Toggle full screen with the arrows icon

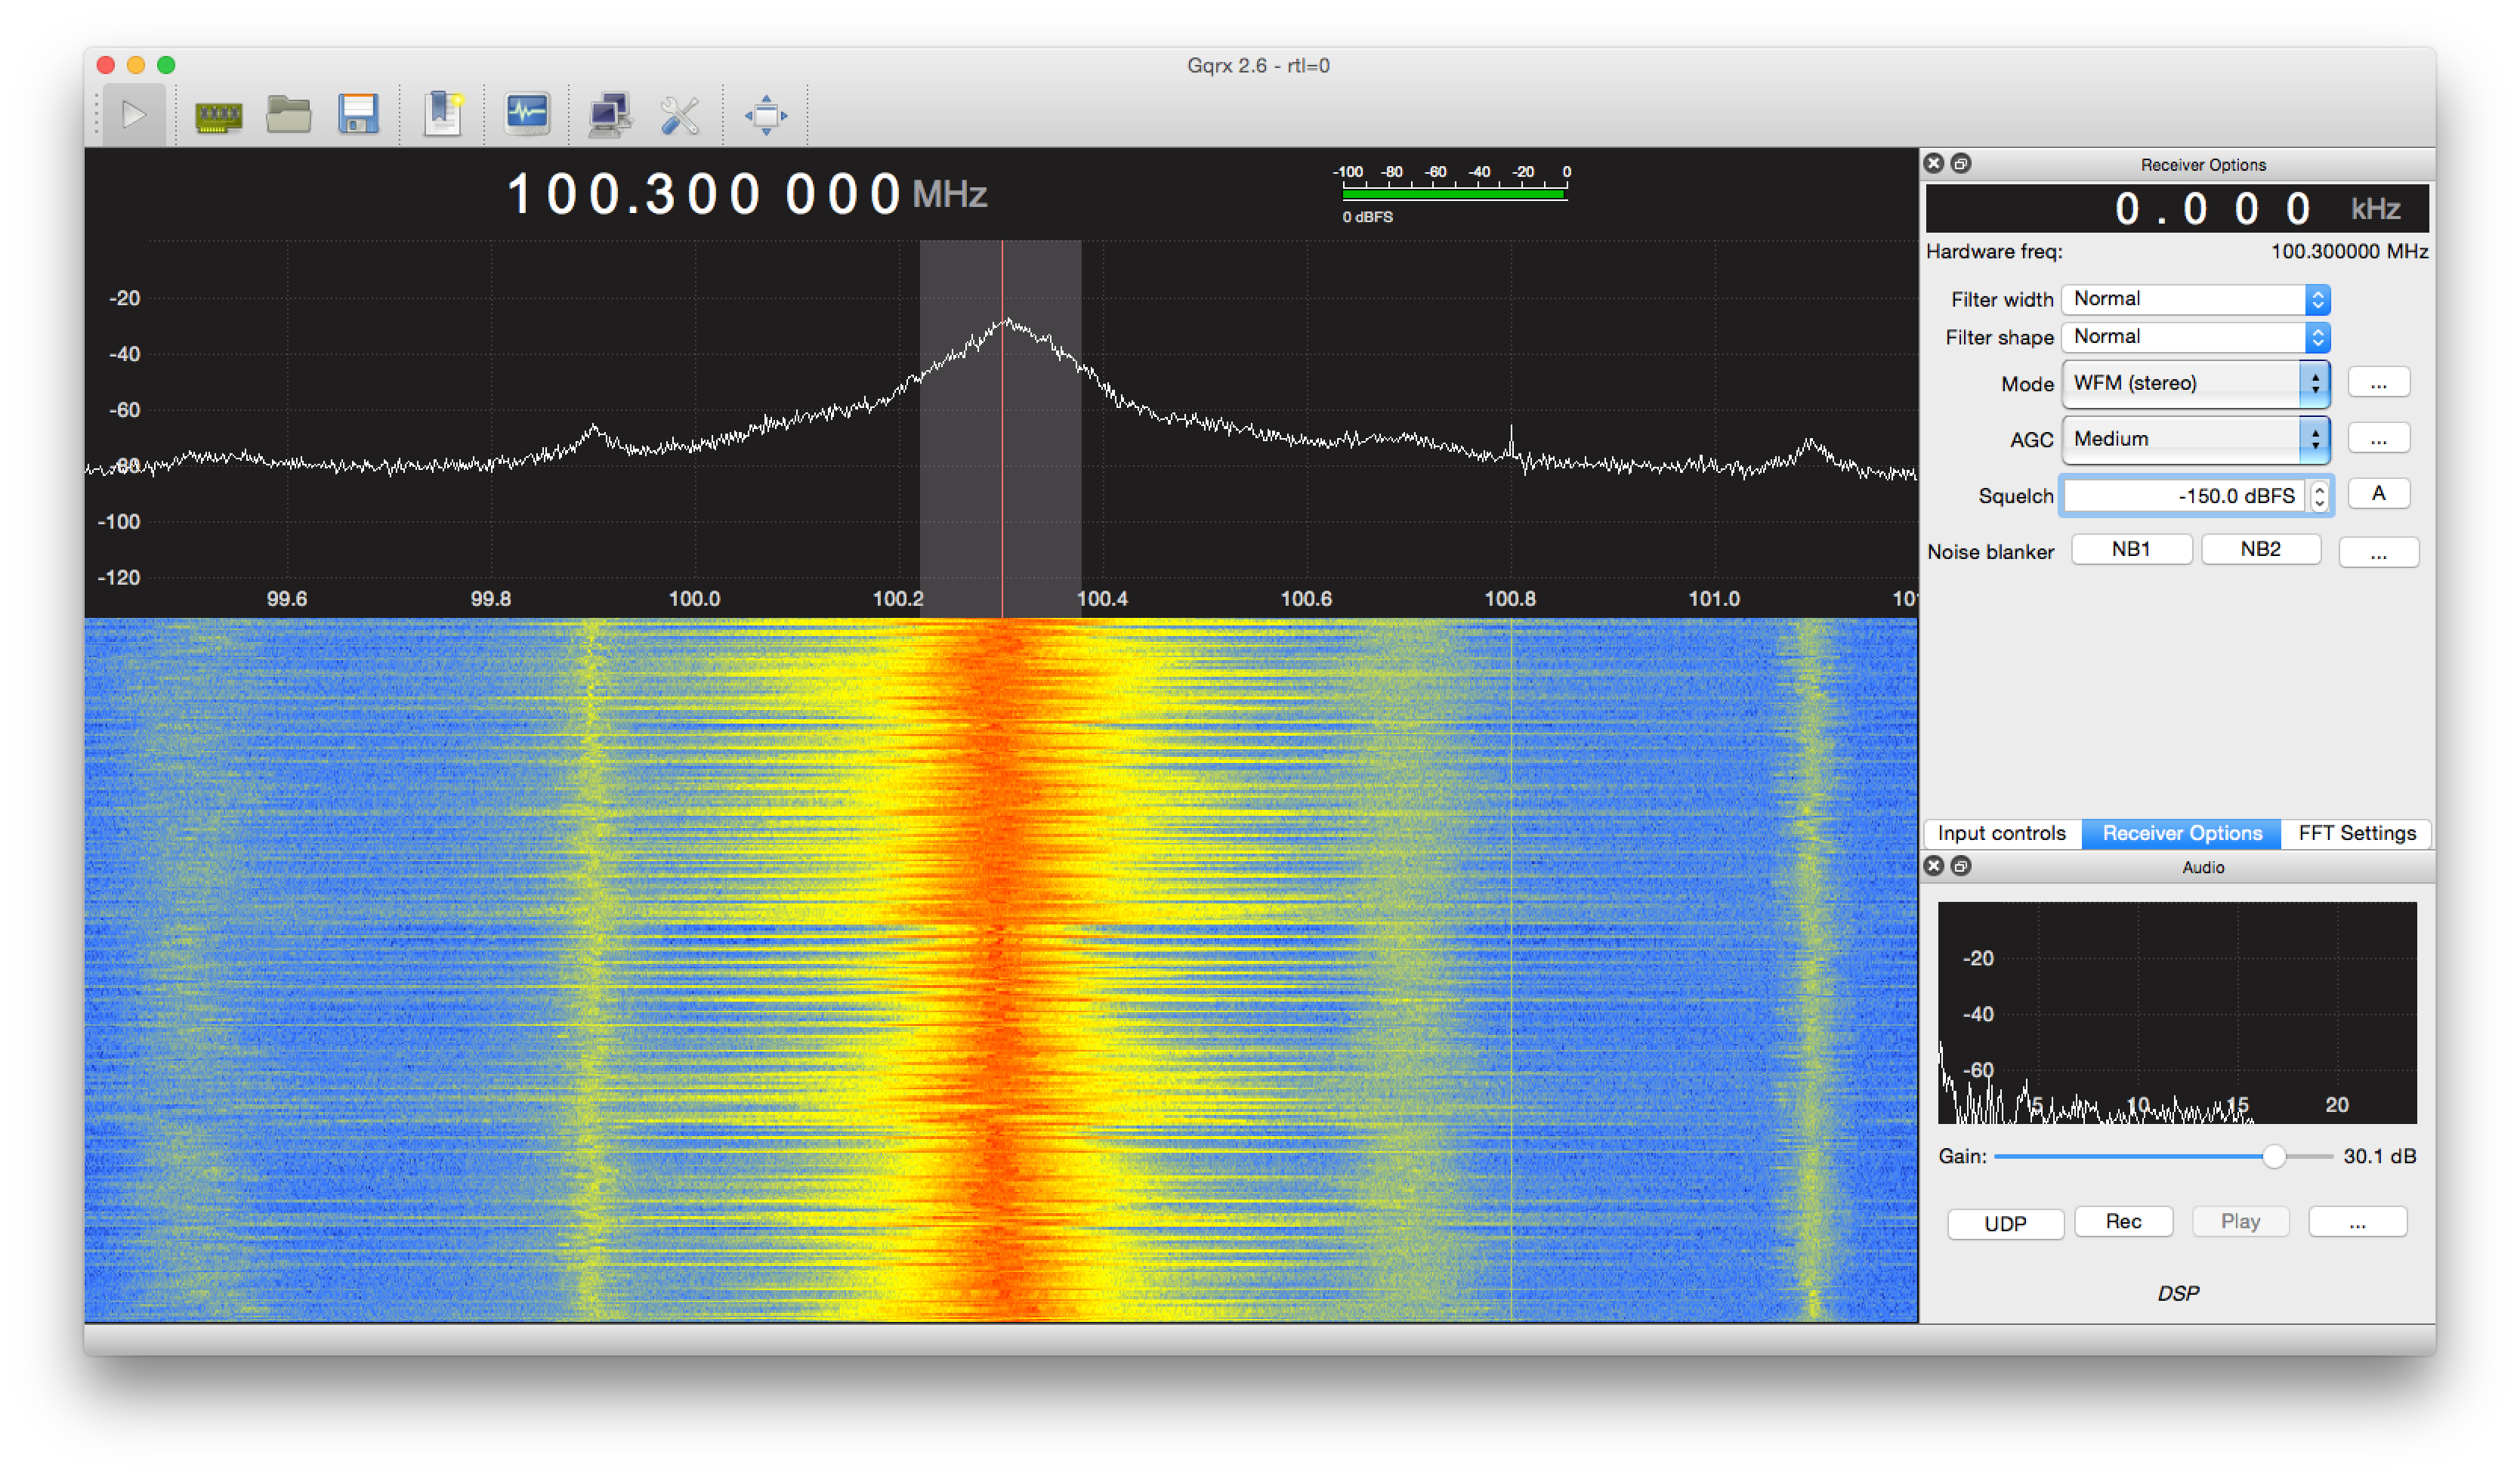[x=766, y=115]
